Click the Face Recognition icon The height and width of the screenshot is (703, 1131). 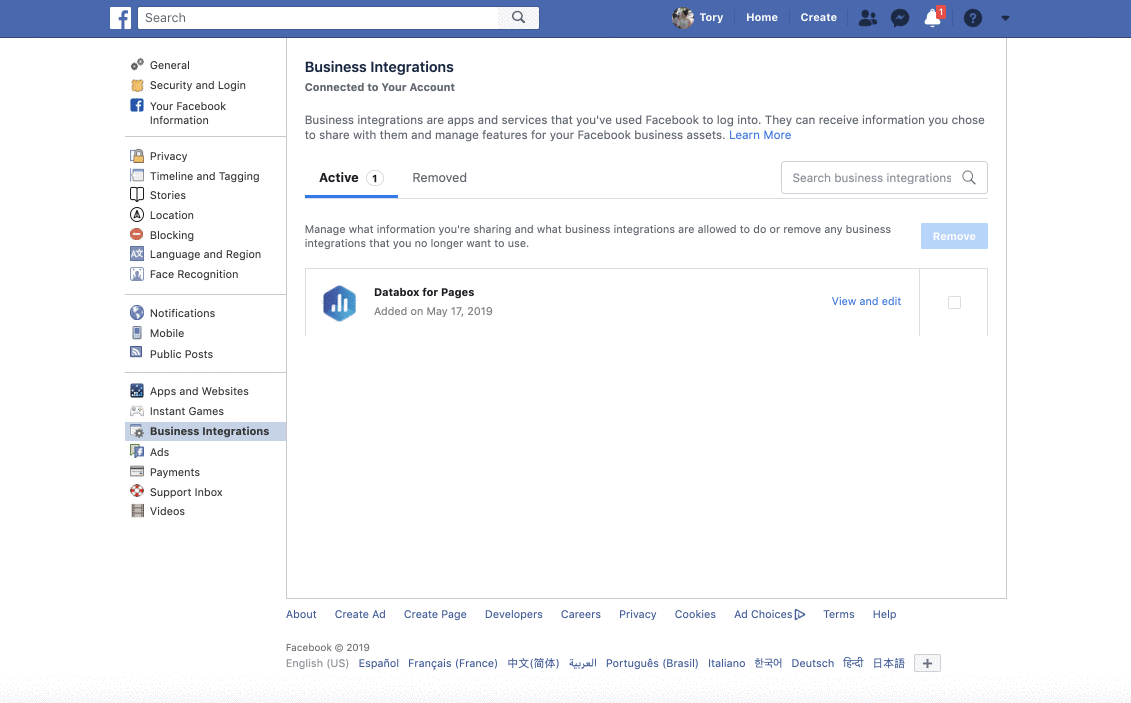[137, 274]
